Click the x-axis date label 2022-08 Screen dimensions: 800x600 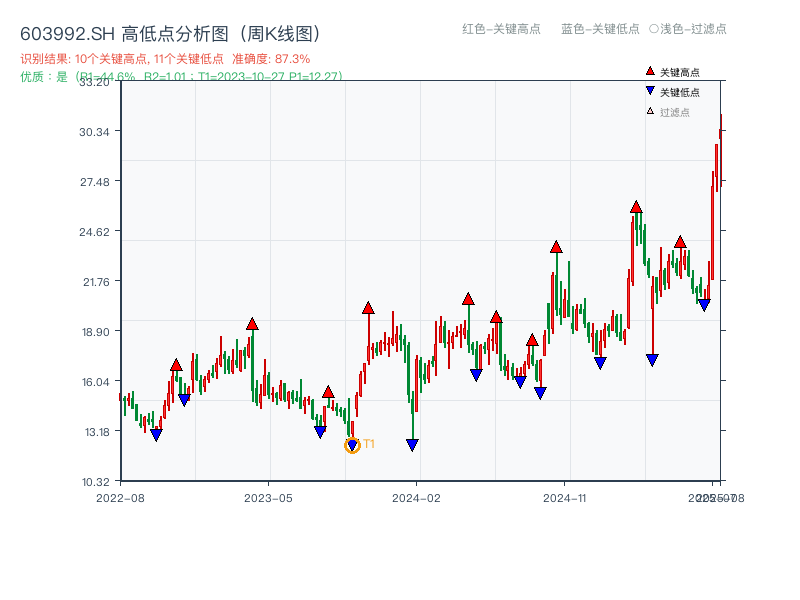click(x=120, y=498)
